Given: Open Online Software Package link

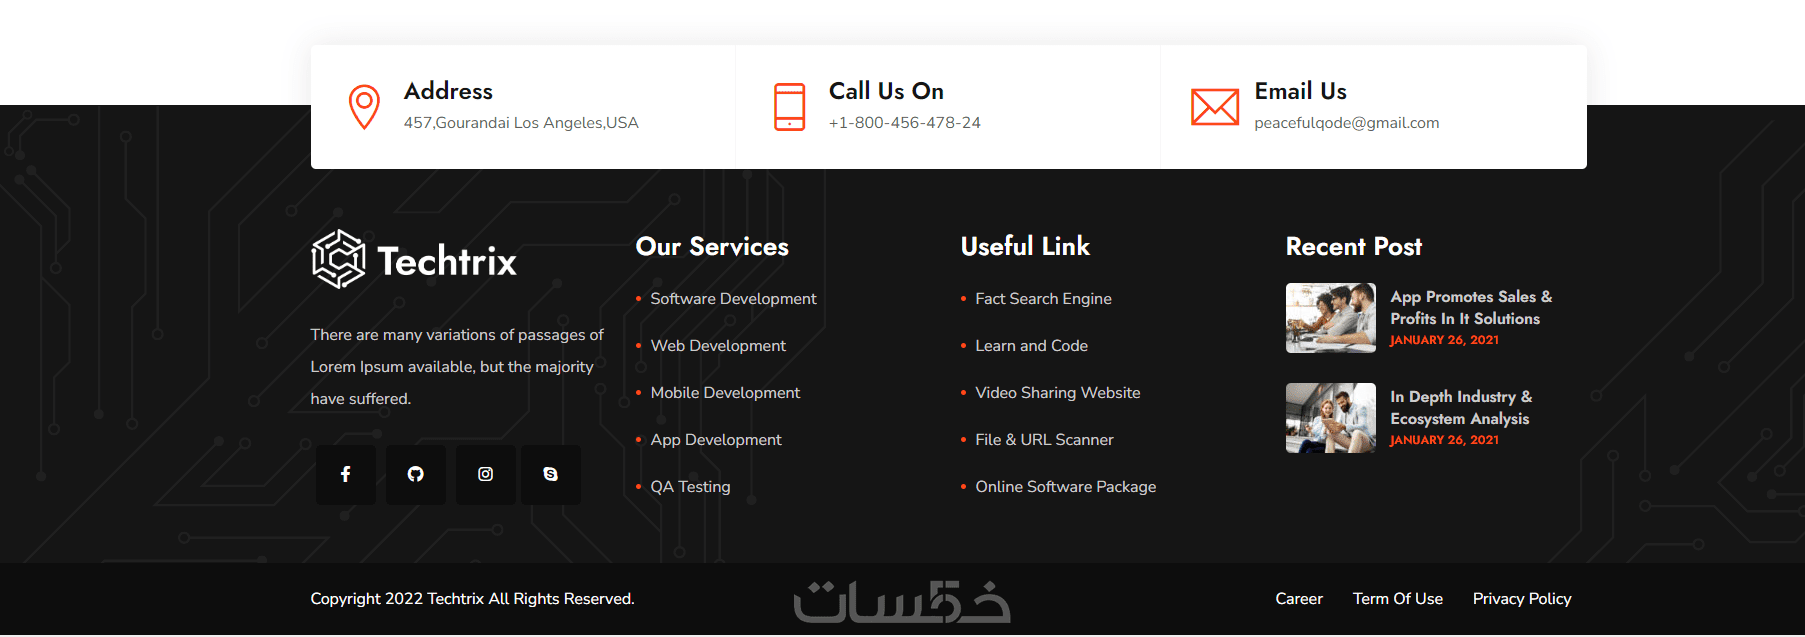Looking at the screenshot, I should (1065, 487).
